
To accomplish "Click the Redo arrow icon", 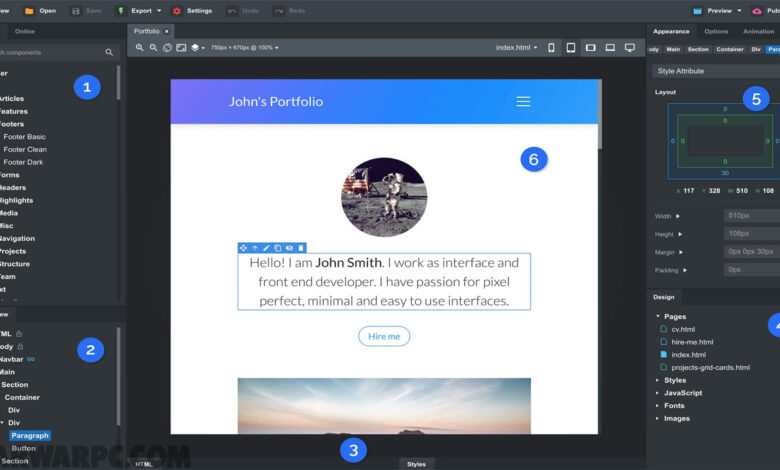I will point(279,11).
